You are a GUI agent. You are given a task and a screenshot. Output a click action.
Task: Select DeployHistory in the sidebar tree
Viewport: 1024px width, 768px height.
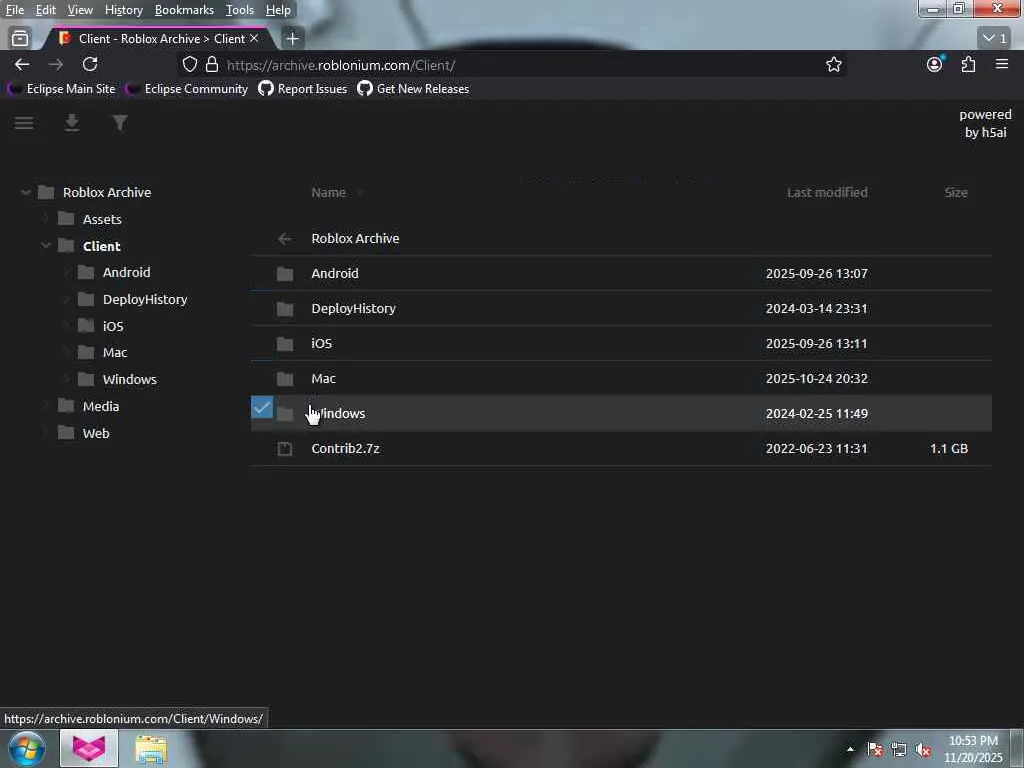pos(145,299)
